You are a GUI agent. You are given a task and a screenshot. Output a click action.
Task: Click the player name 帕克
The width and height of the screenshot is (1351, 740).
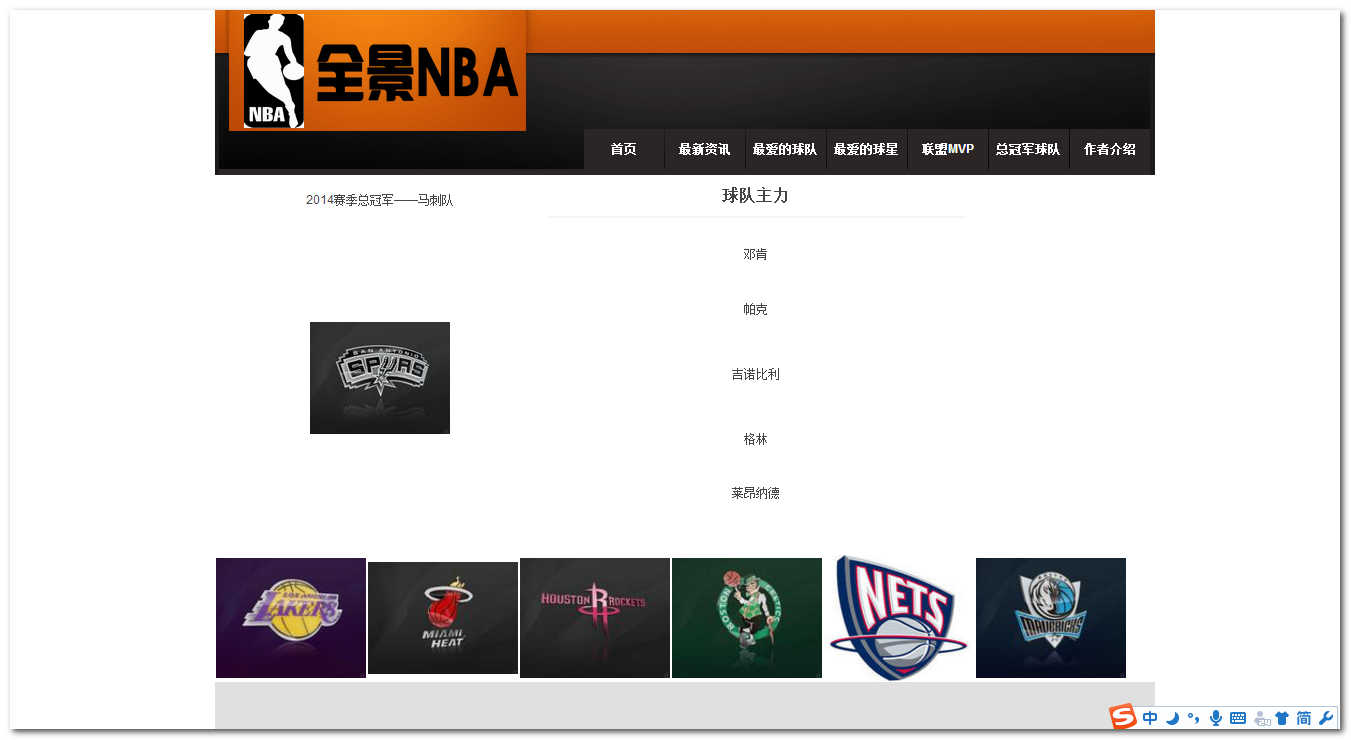click(x=755, y=310)
